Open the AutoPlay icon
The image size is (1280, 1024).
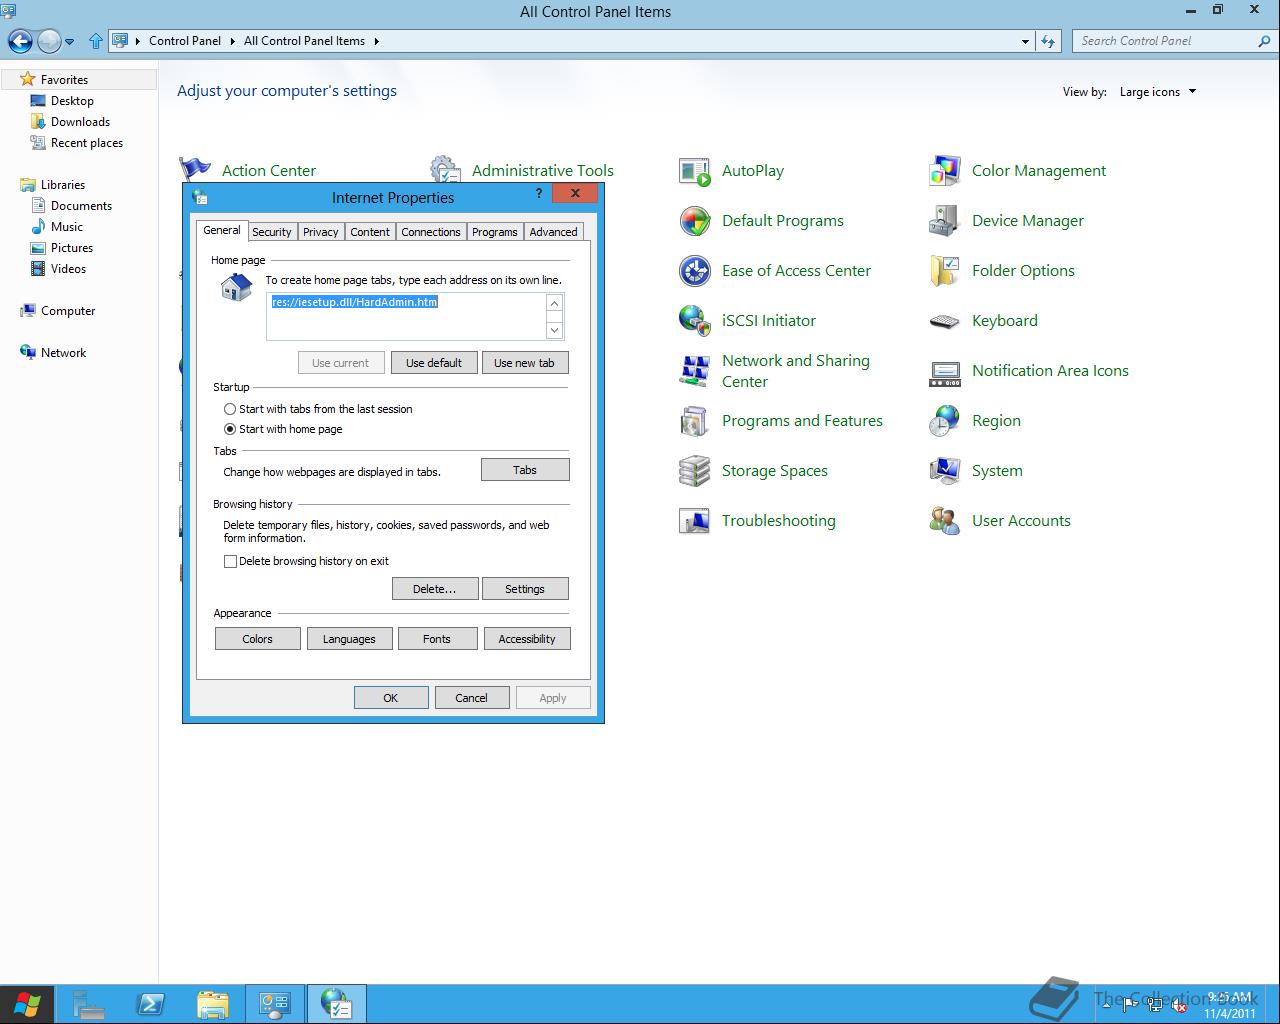click(x=694, y=171)
